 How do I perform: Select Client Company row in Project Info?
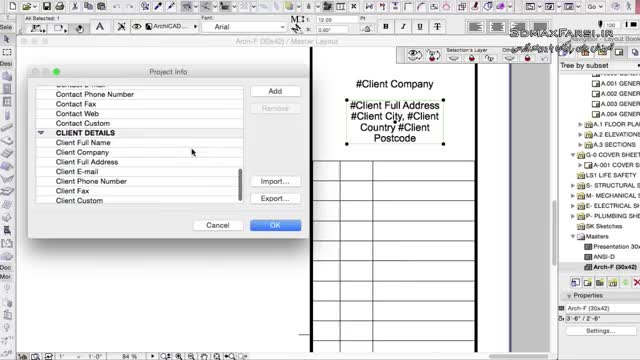click(139, 152)
